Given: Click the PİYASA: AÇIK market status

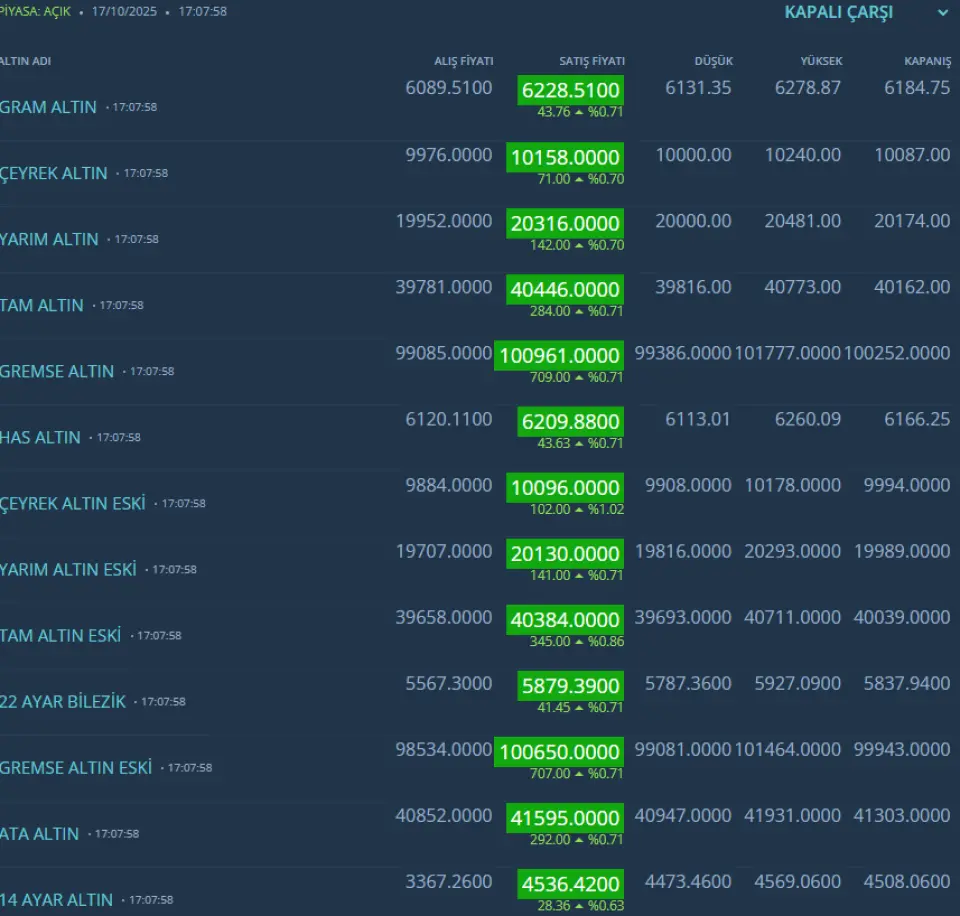Looking at the screenshot, I should 36,12.
